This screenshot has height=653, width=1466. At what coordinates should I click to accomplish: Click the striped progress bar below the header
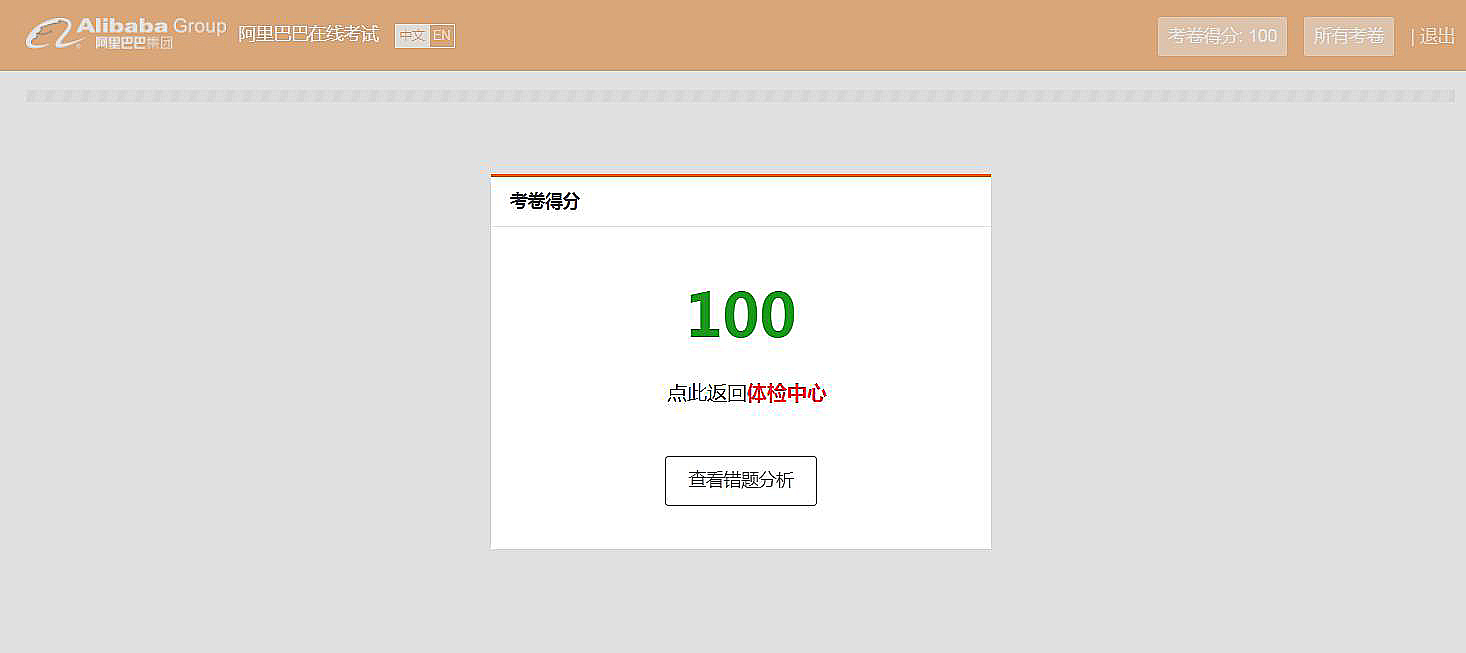740,96
